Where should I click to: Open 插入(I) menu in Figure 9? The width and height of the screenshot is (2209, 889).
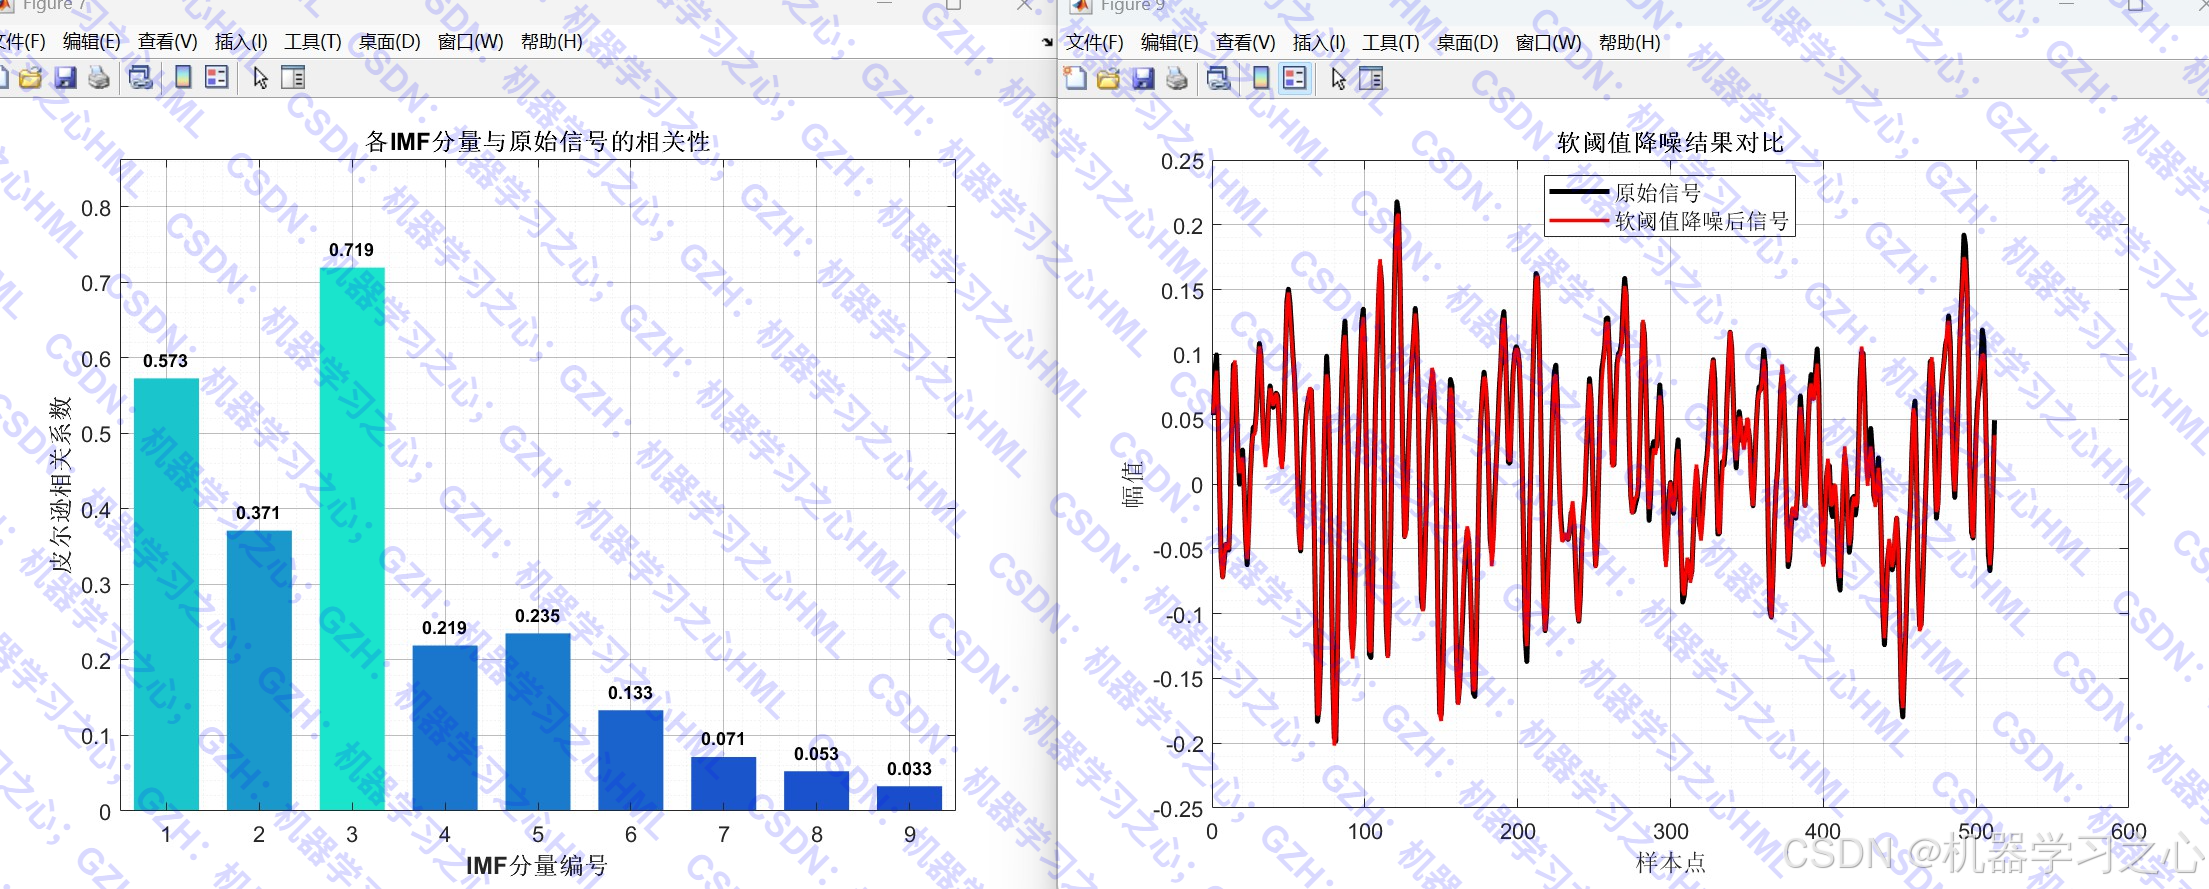[x=1319, y=43]
